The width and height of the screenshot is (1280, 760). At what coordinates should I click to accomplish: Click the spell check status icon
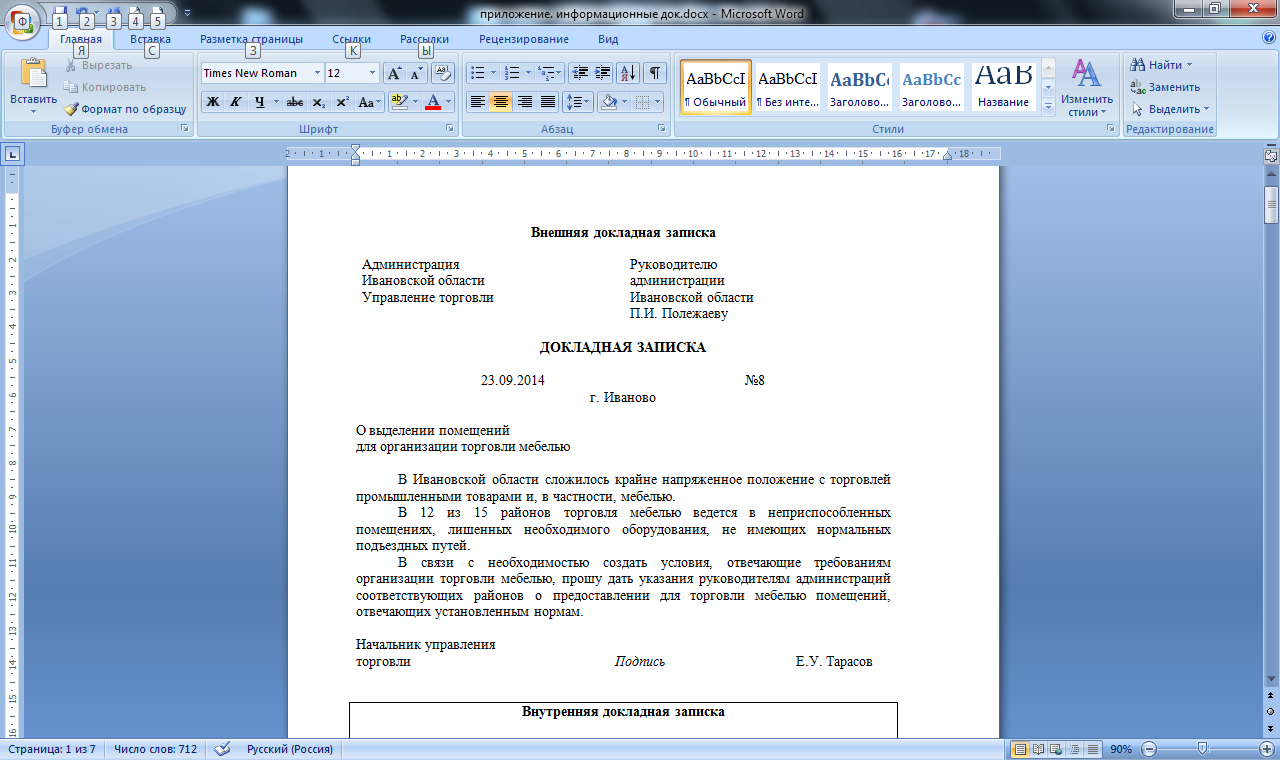(x=222, y=749)
